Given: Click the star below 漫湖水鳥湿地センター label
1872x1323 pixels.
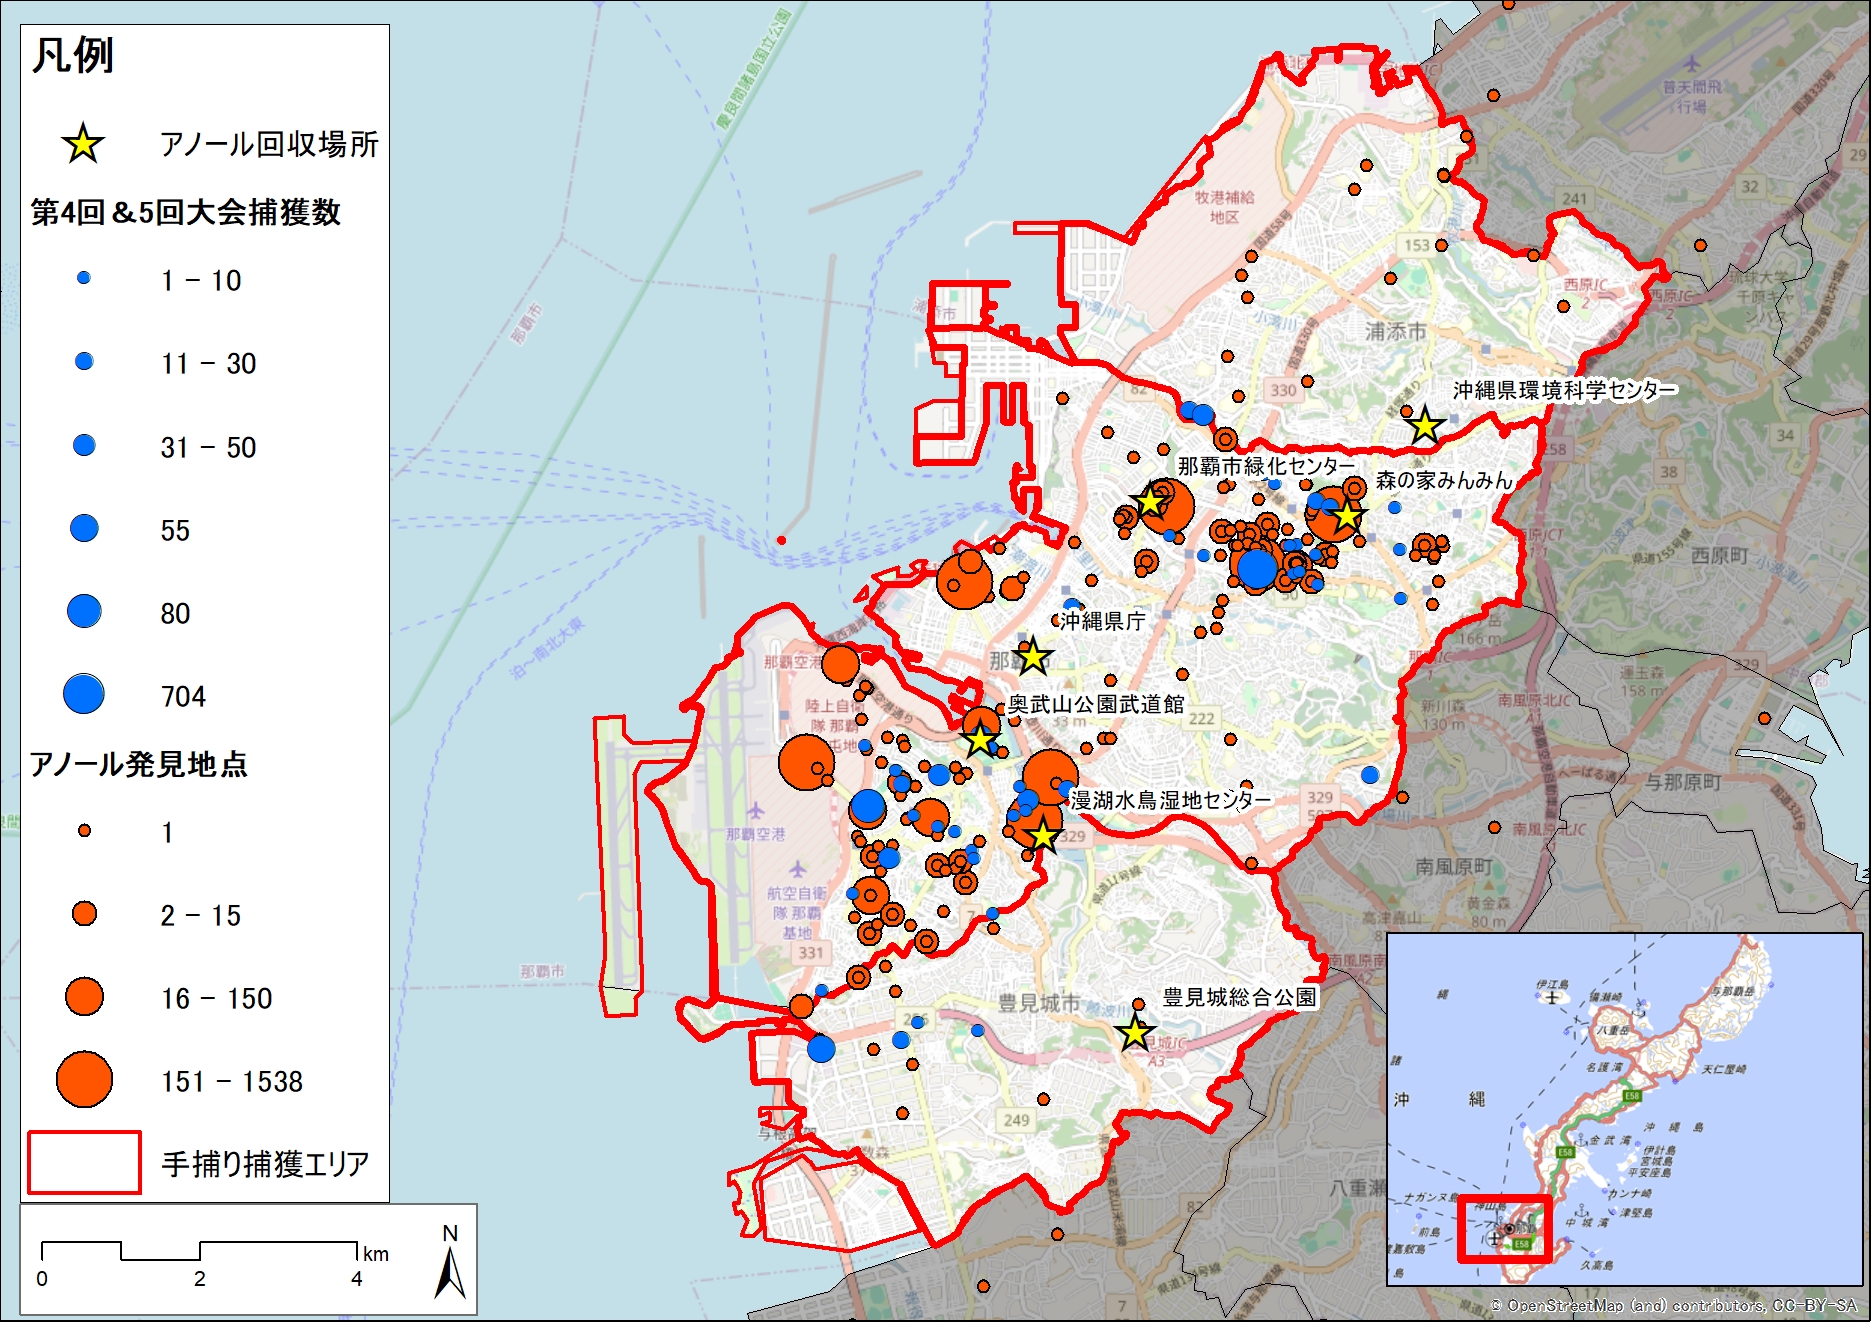Looking at the screenshot, I should pyautogui.click(x=1043, y=834).
